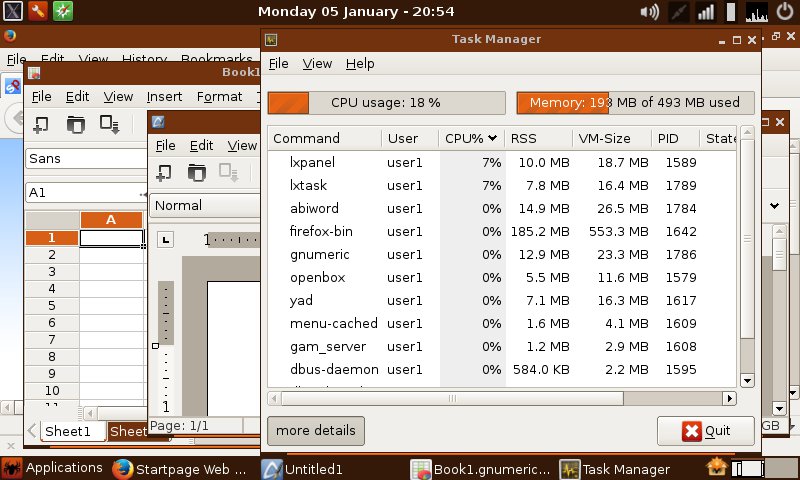Expand the Normal style dropdown in AbiWord
Image resolution: width=800 pixels, height=480 pixels.
204,205
